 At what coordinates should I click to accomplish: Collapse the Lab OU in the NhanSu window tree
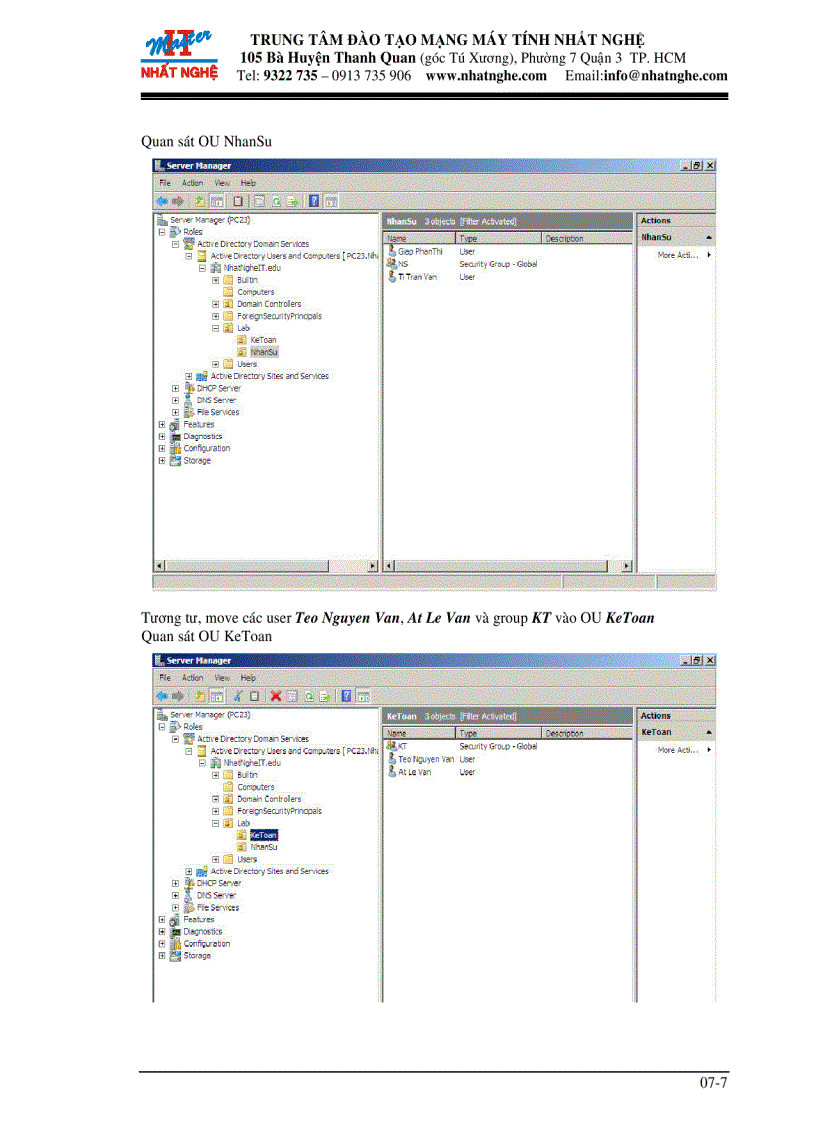click(215, 328)
